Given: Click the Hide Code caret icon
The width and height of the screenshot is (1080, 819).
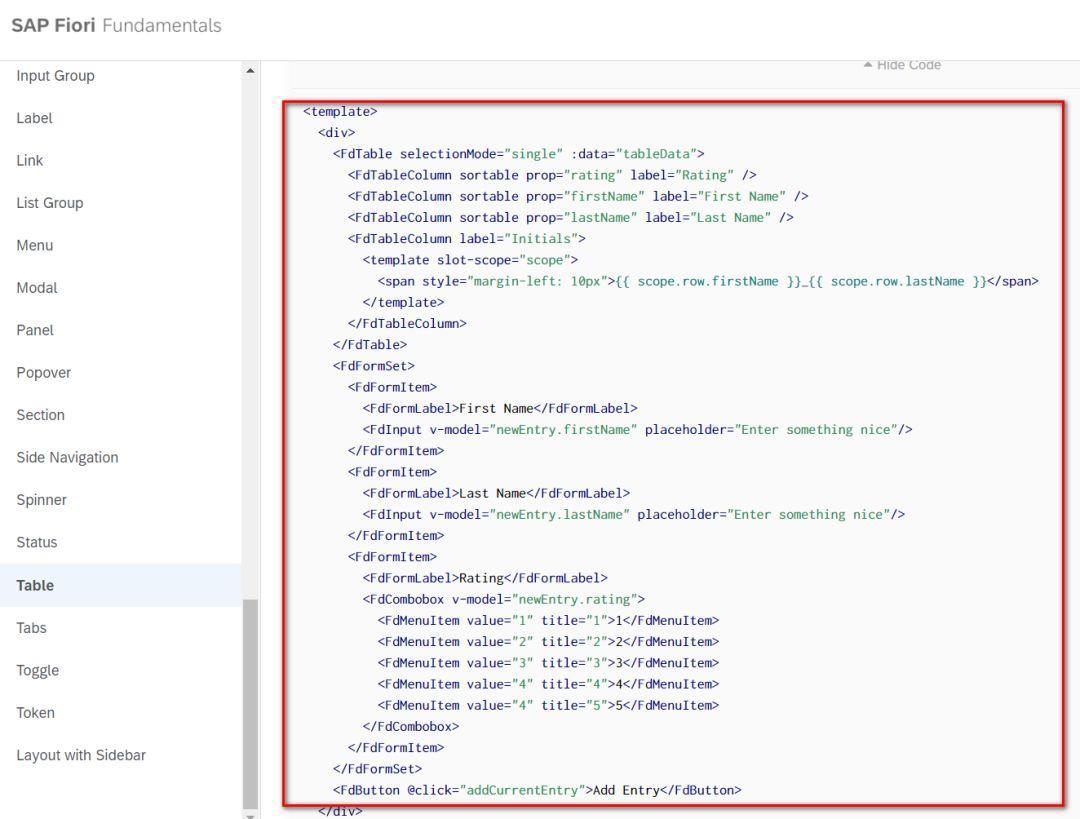Looking at the screenshot, I should pos(868,65).
